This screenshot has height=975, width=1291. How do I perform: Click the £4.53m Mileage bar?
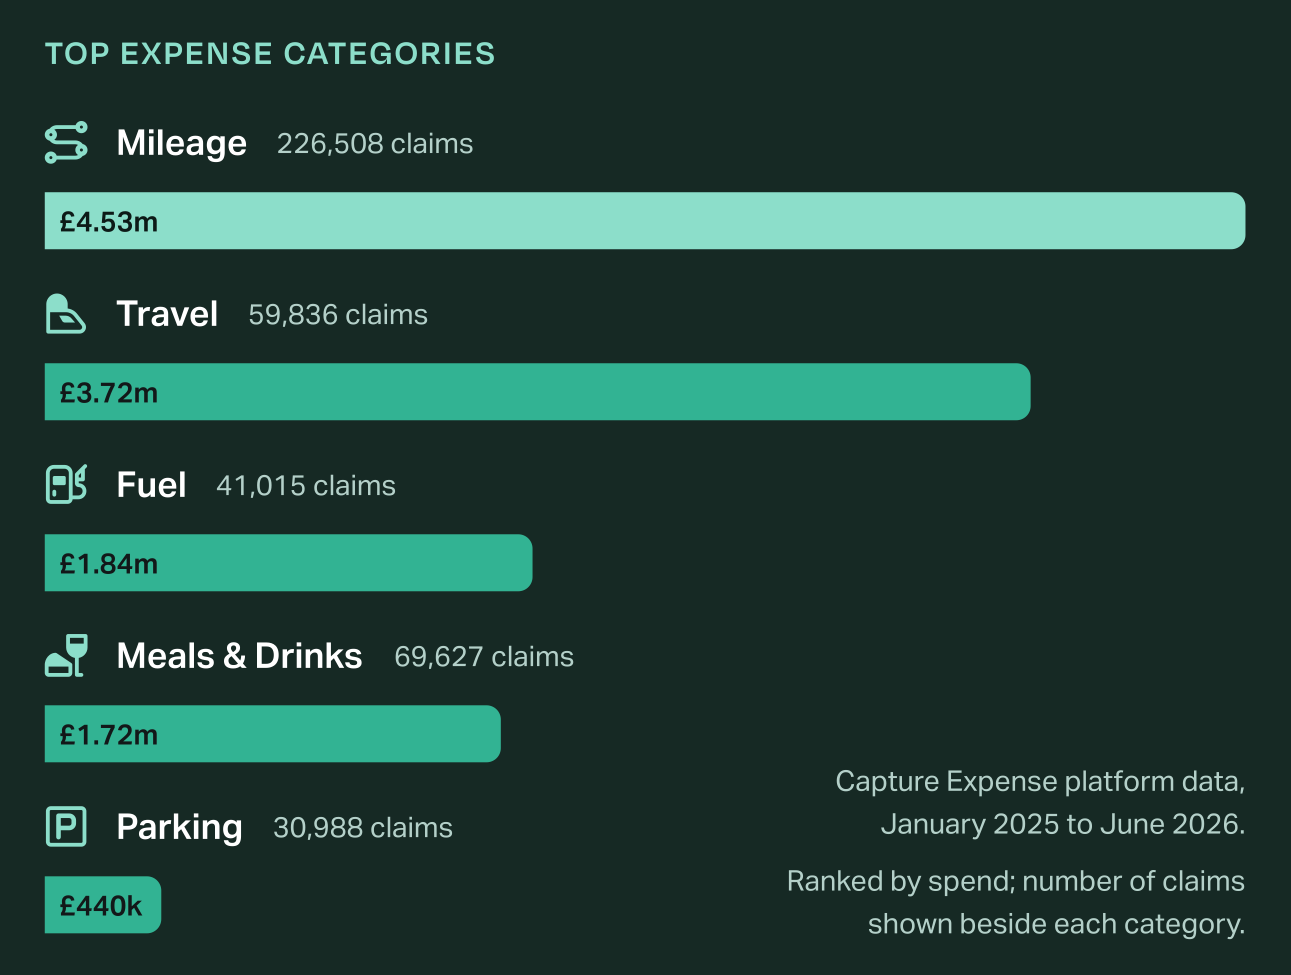click(645, 221)
